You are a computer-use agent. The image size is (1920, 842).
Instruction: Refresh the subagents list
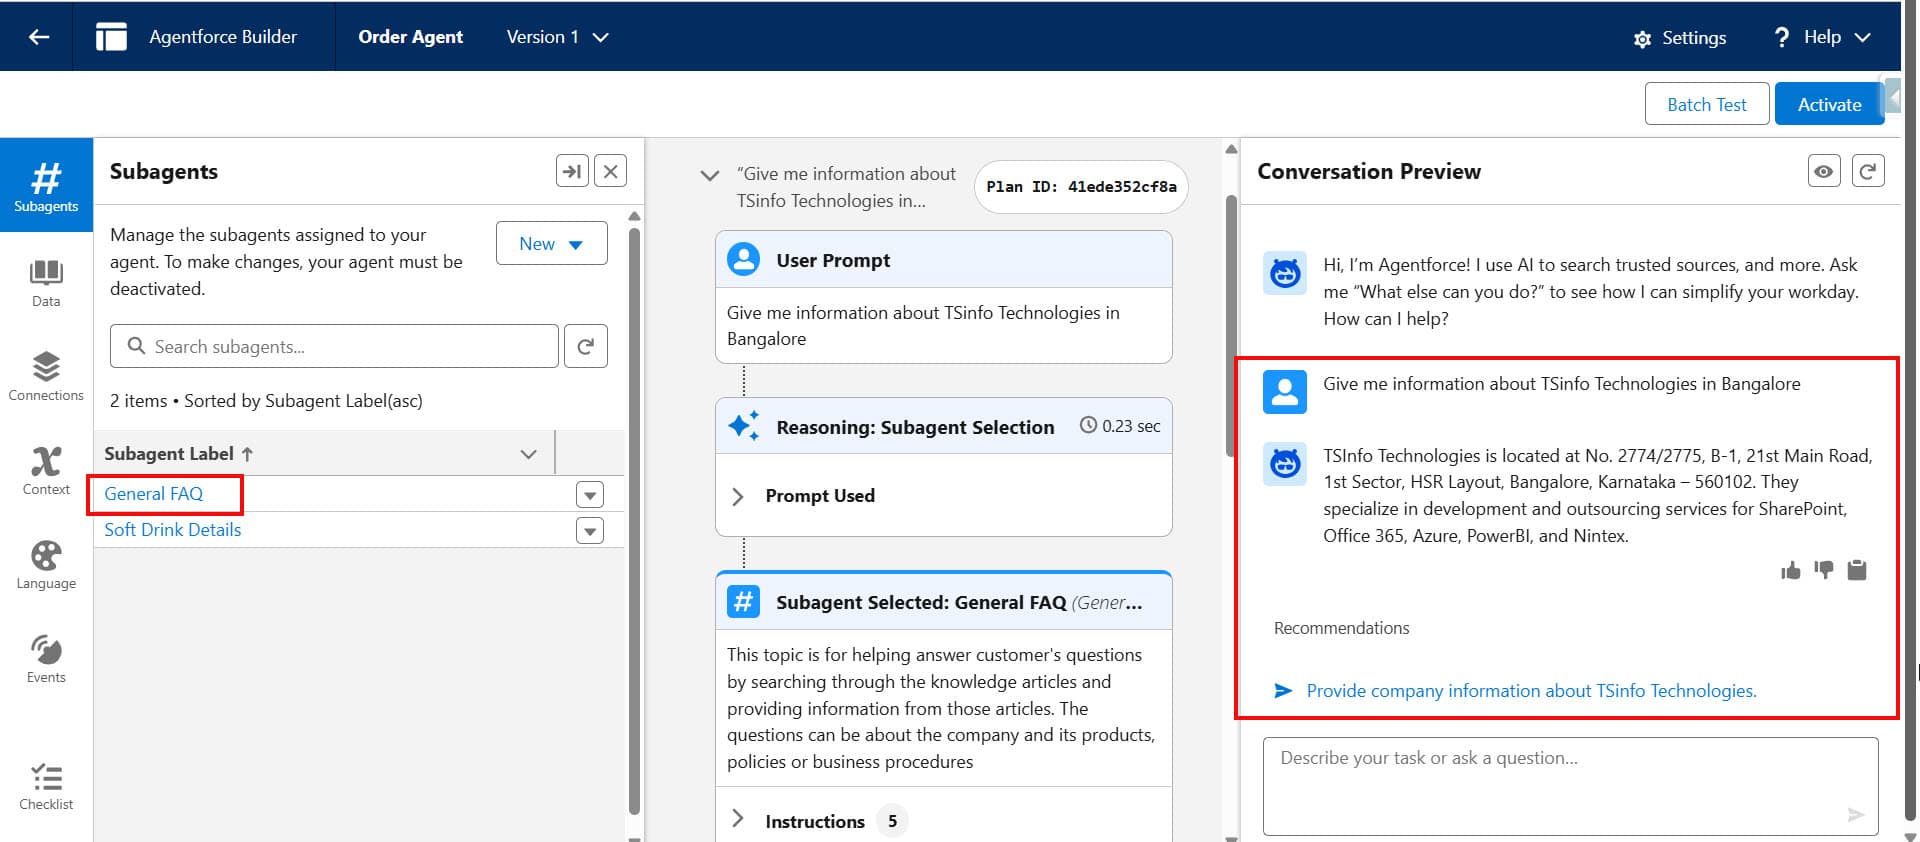tap(586, 346)
